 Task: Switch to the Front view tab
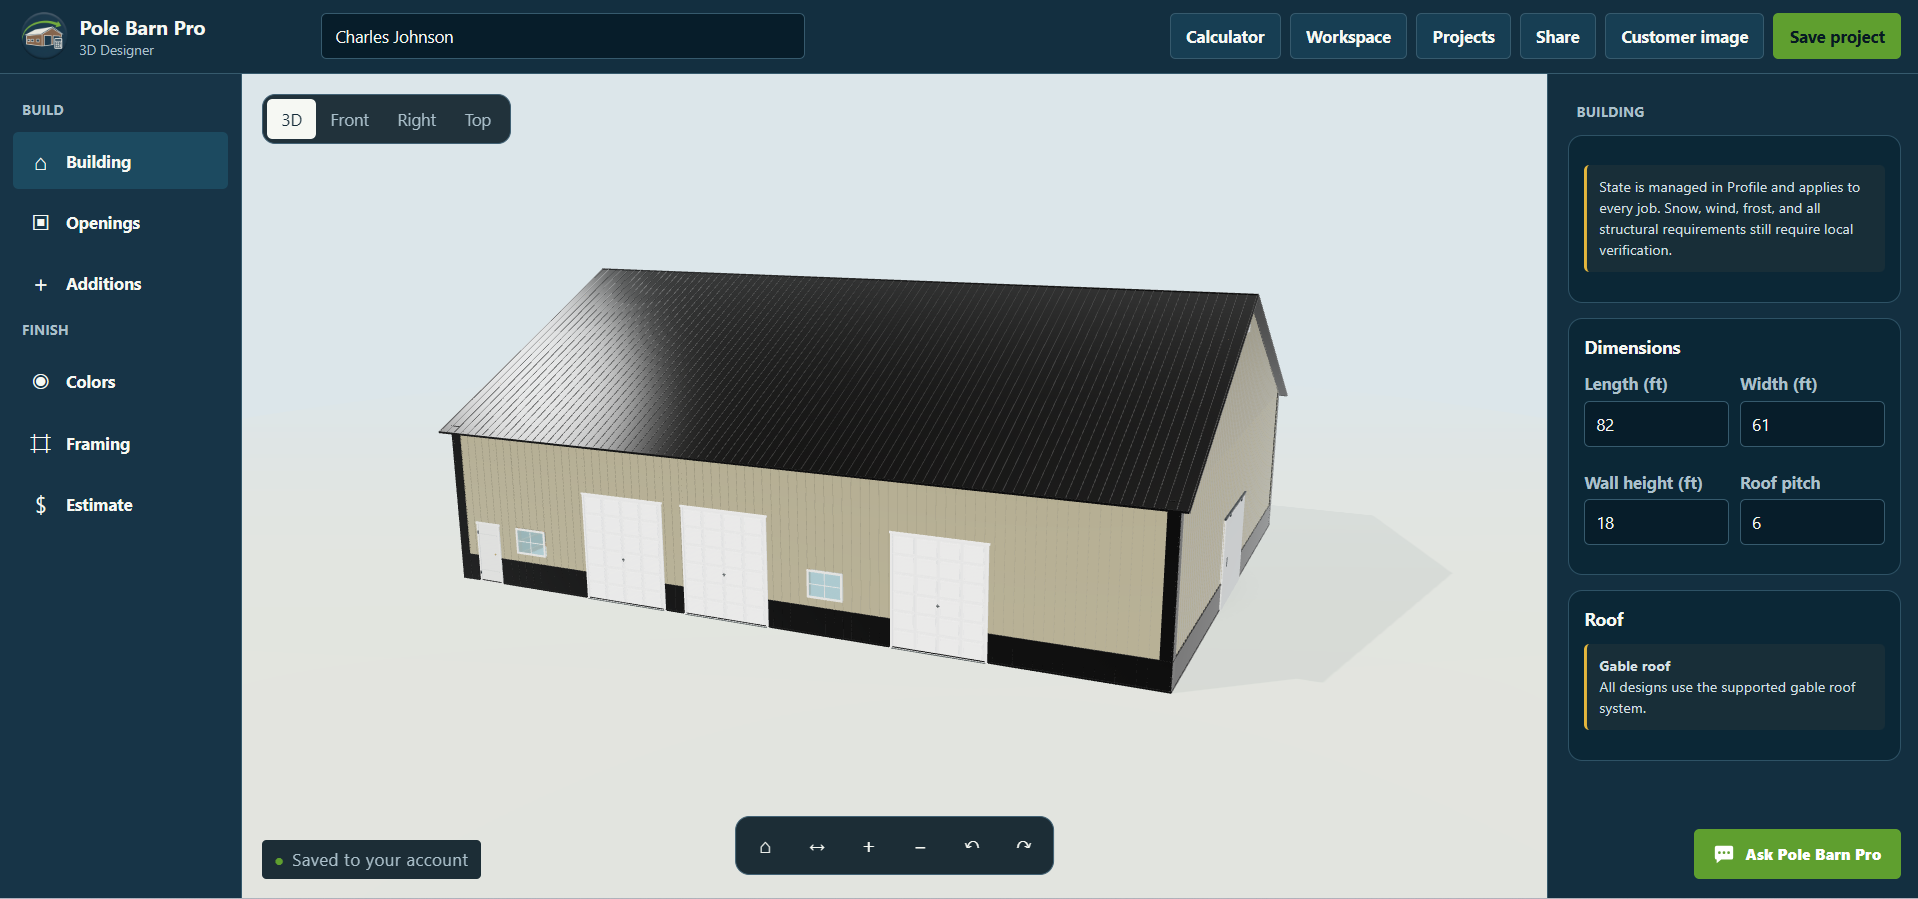coord(350,119)
